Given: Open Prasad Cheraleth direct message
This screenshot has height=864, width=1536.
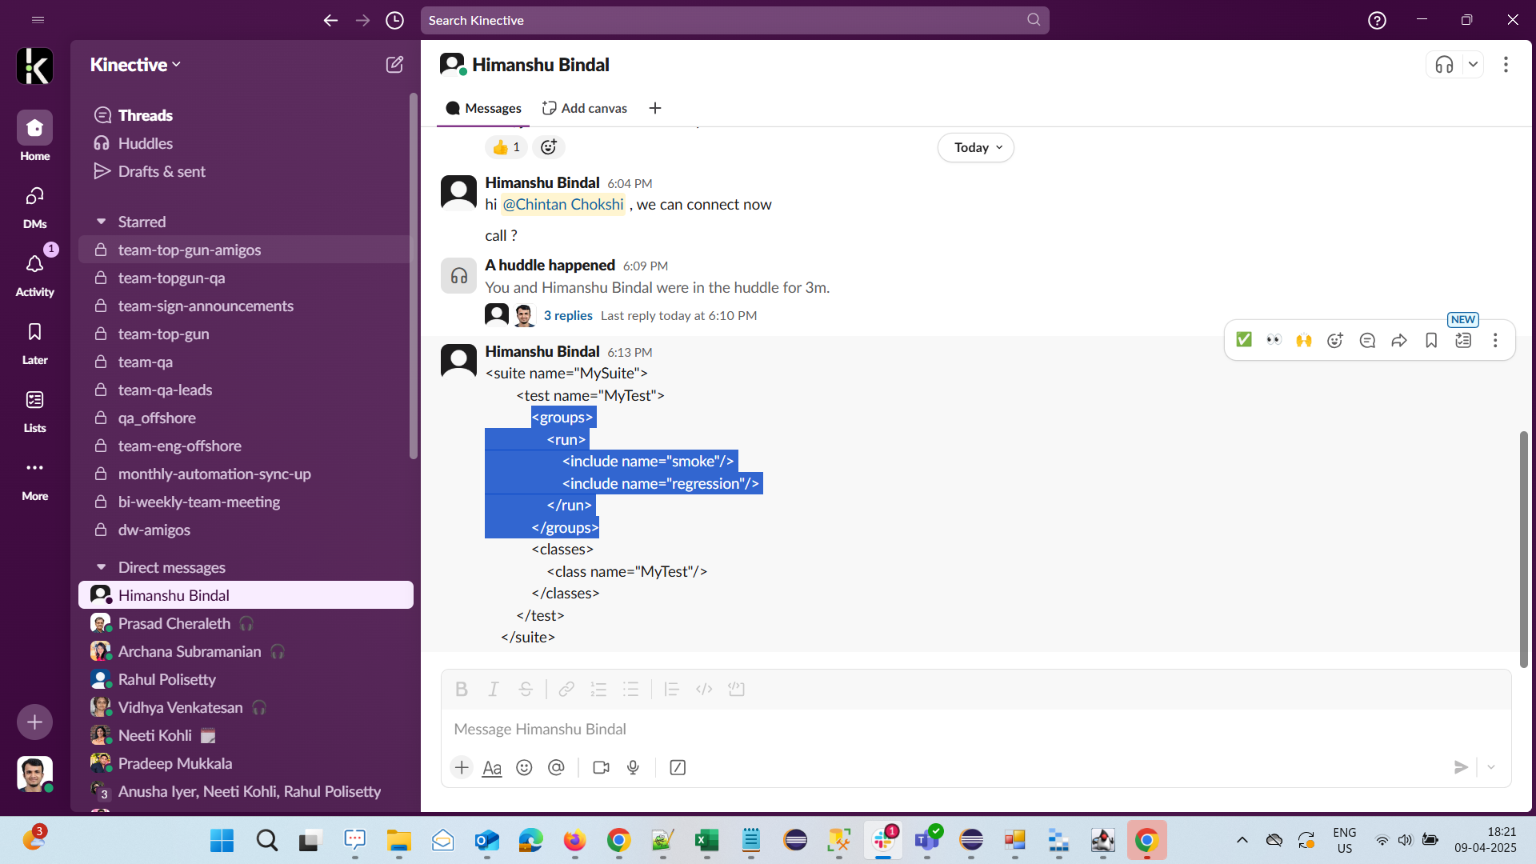Looking at the screenshot, I should 245,623.
